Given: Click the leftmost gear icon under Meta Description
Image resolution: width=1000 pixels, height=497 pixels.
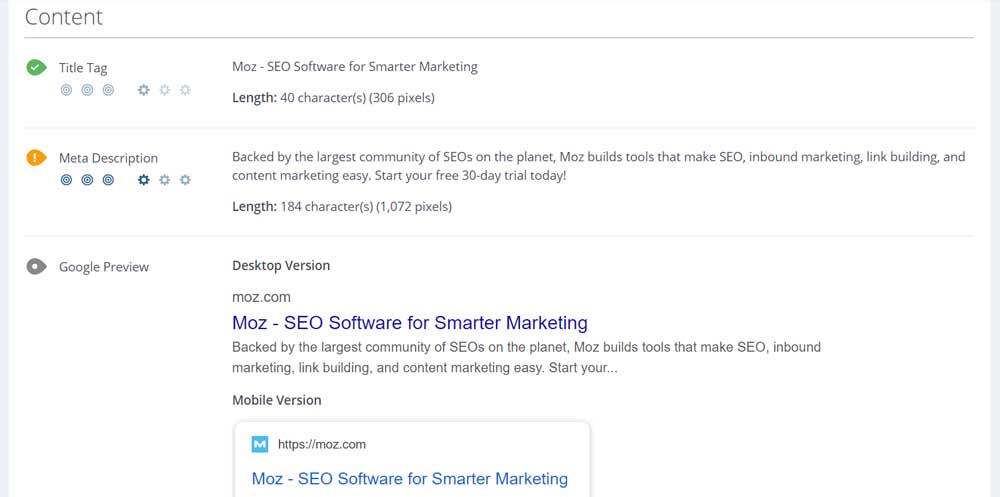Looking at the screenshot, I should (144, 180).
